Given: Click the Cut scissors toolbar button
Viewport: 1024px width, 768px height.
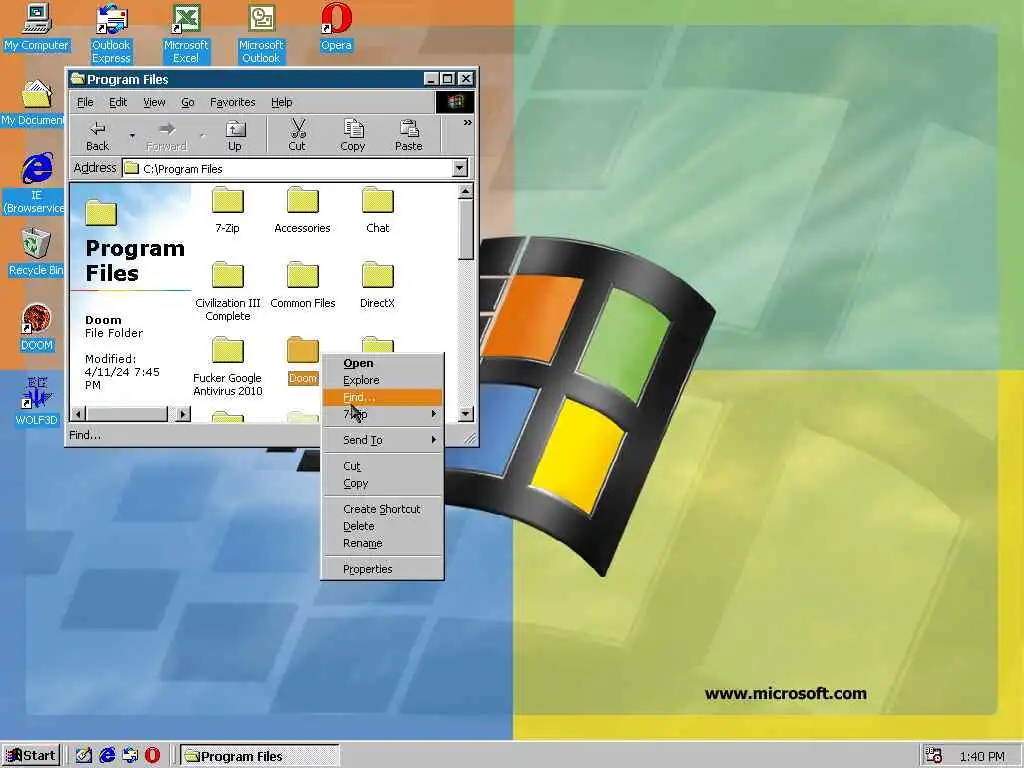Looking at the screenshot, I should click(x=297, y=136).
